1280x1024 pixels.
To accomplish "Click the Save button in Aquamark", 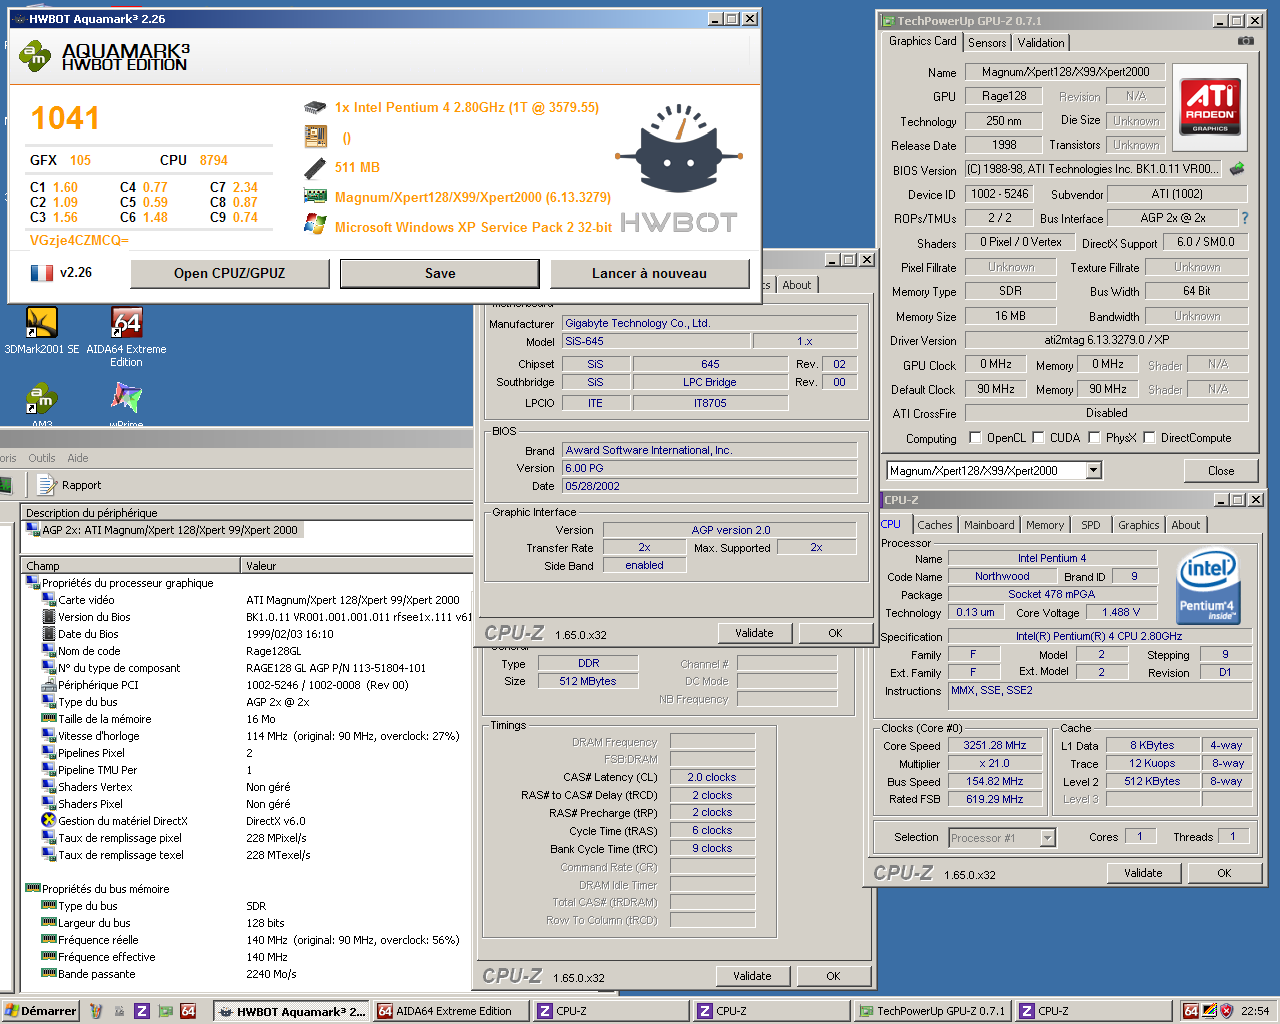I will (x=440, y=273).
